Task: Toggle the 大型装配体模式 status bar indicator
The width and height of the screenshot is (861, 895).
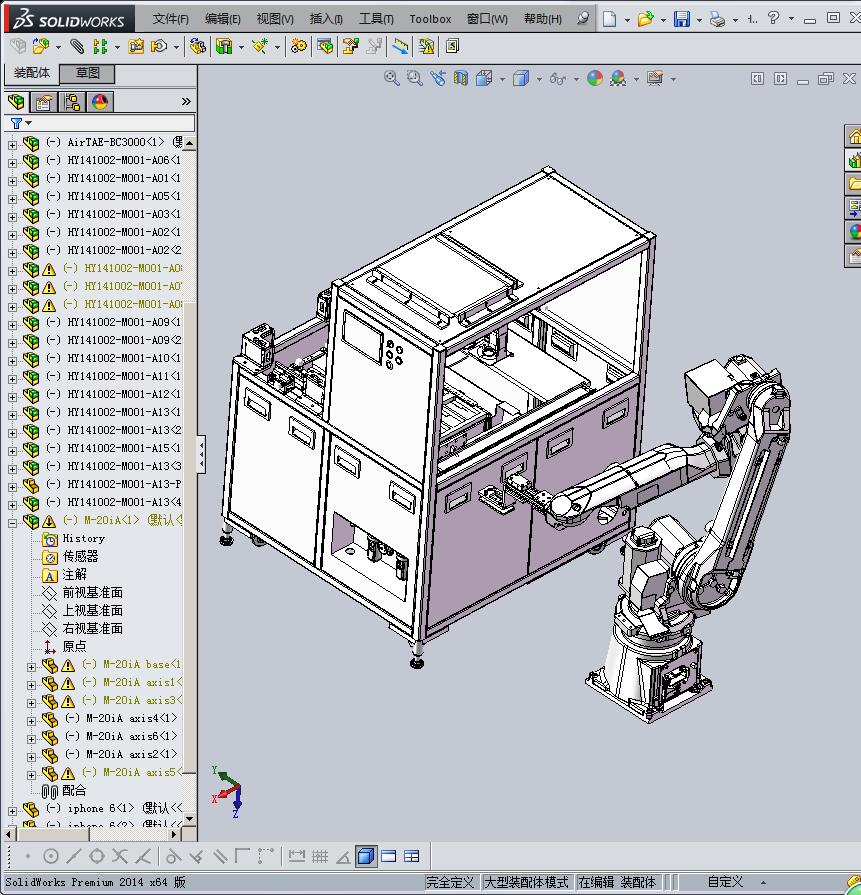Action: (526, 882)
